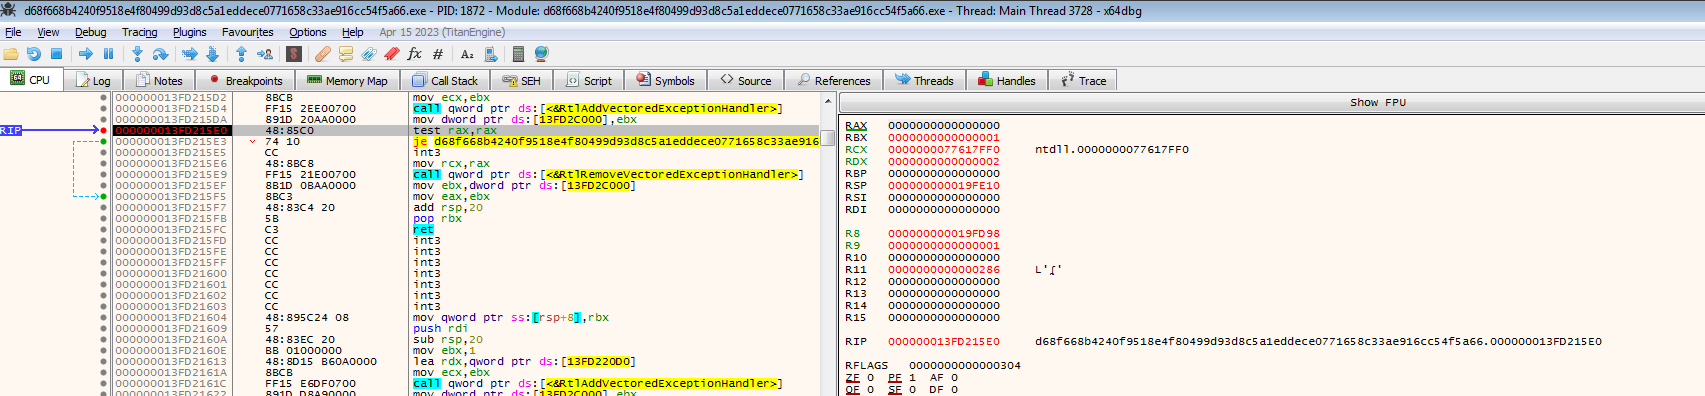
Task: Open Variables with the hash icon
Action: pyautogui.click(x=437, y=54)
